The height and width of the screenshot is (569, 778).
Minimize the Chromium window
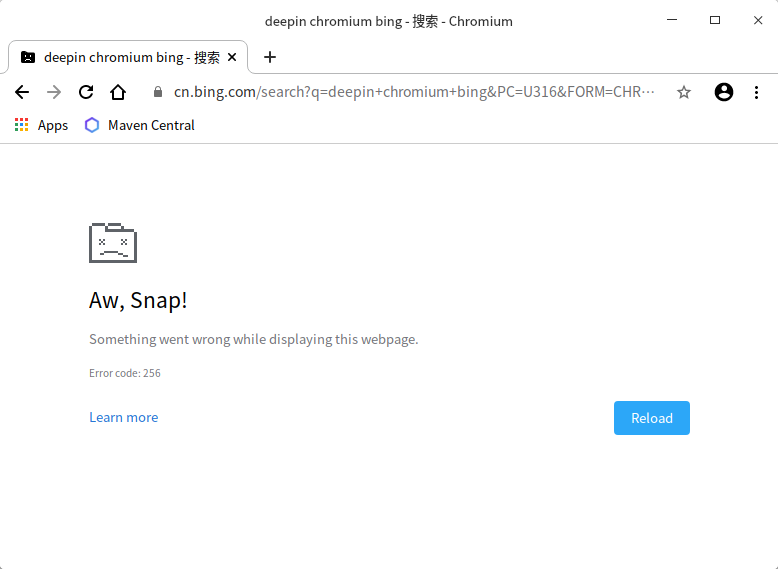672,20
